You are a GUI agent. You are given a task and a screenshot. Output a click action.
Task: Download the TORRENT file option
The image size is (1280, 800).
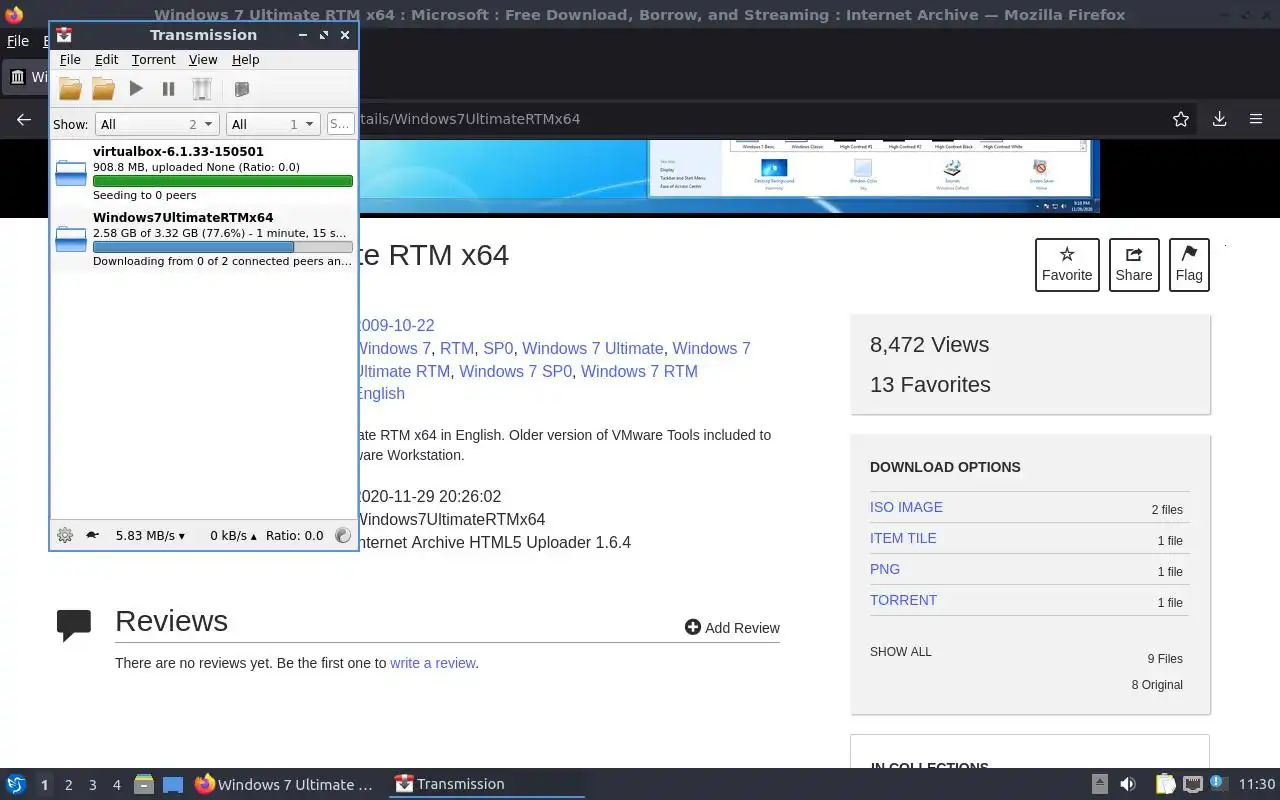[903, 600]
